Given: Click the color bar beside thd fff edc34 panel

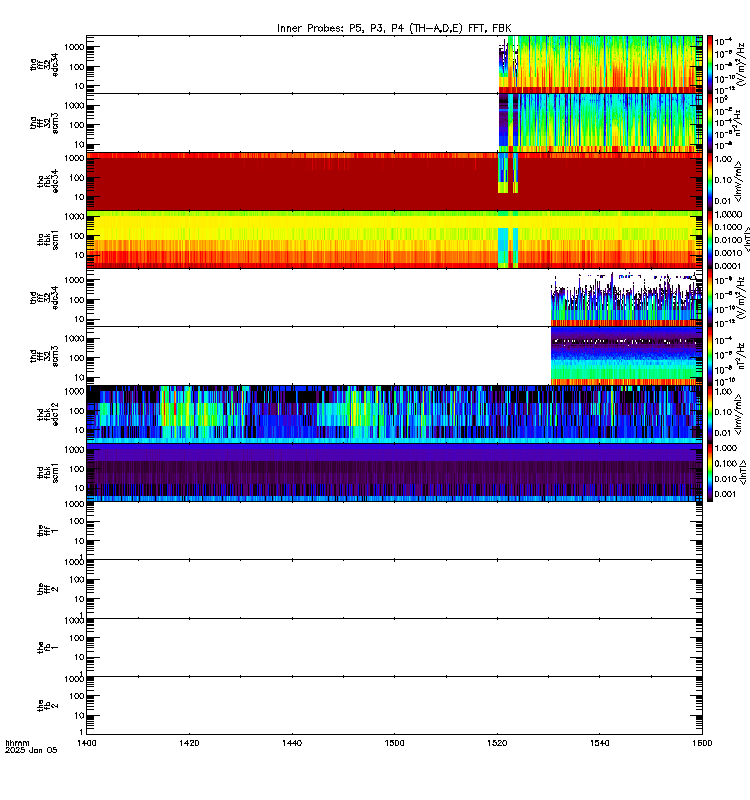Looking at the screenshot, I should point(710,297).
